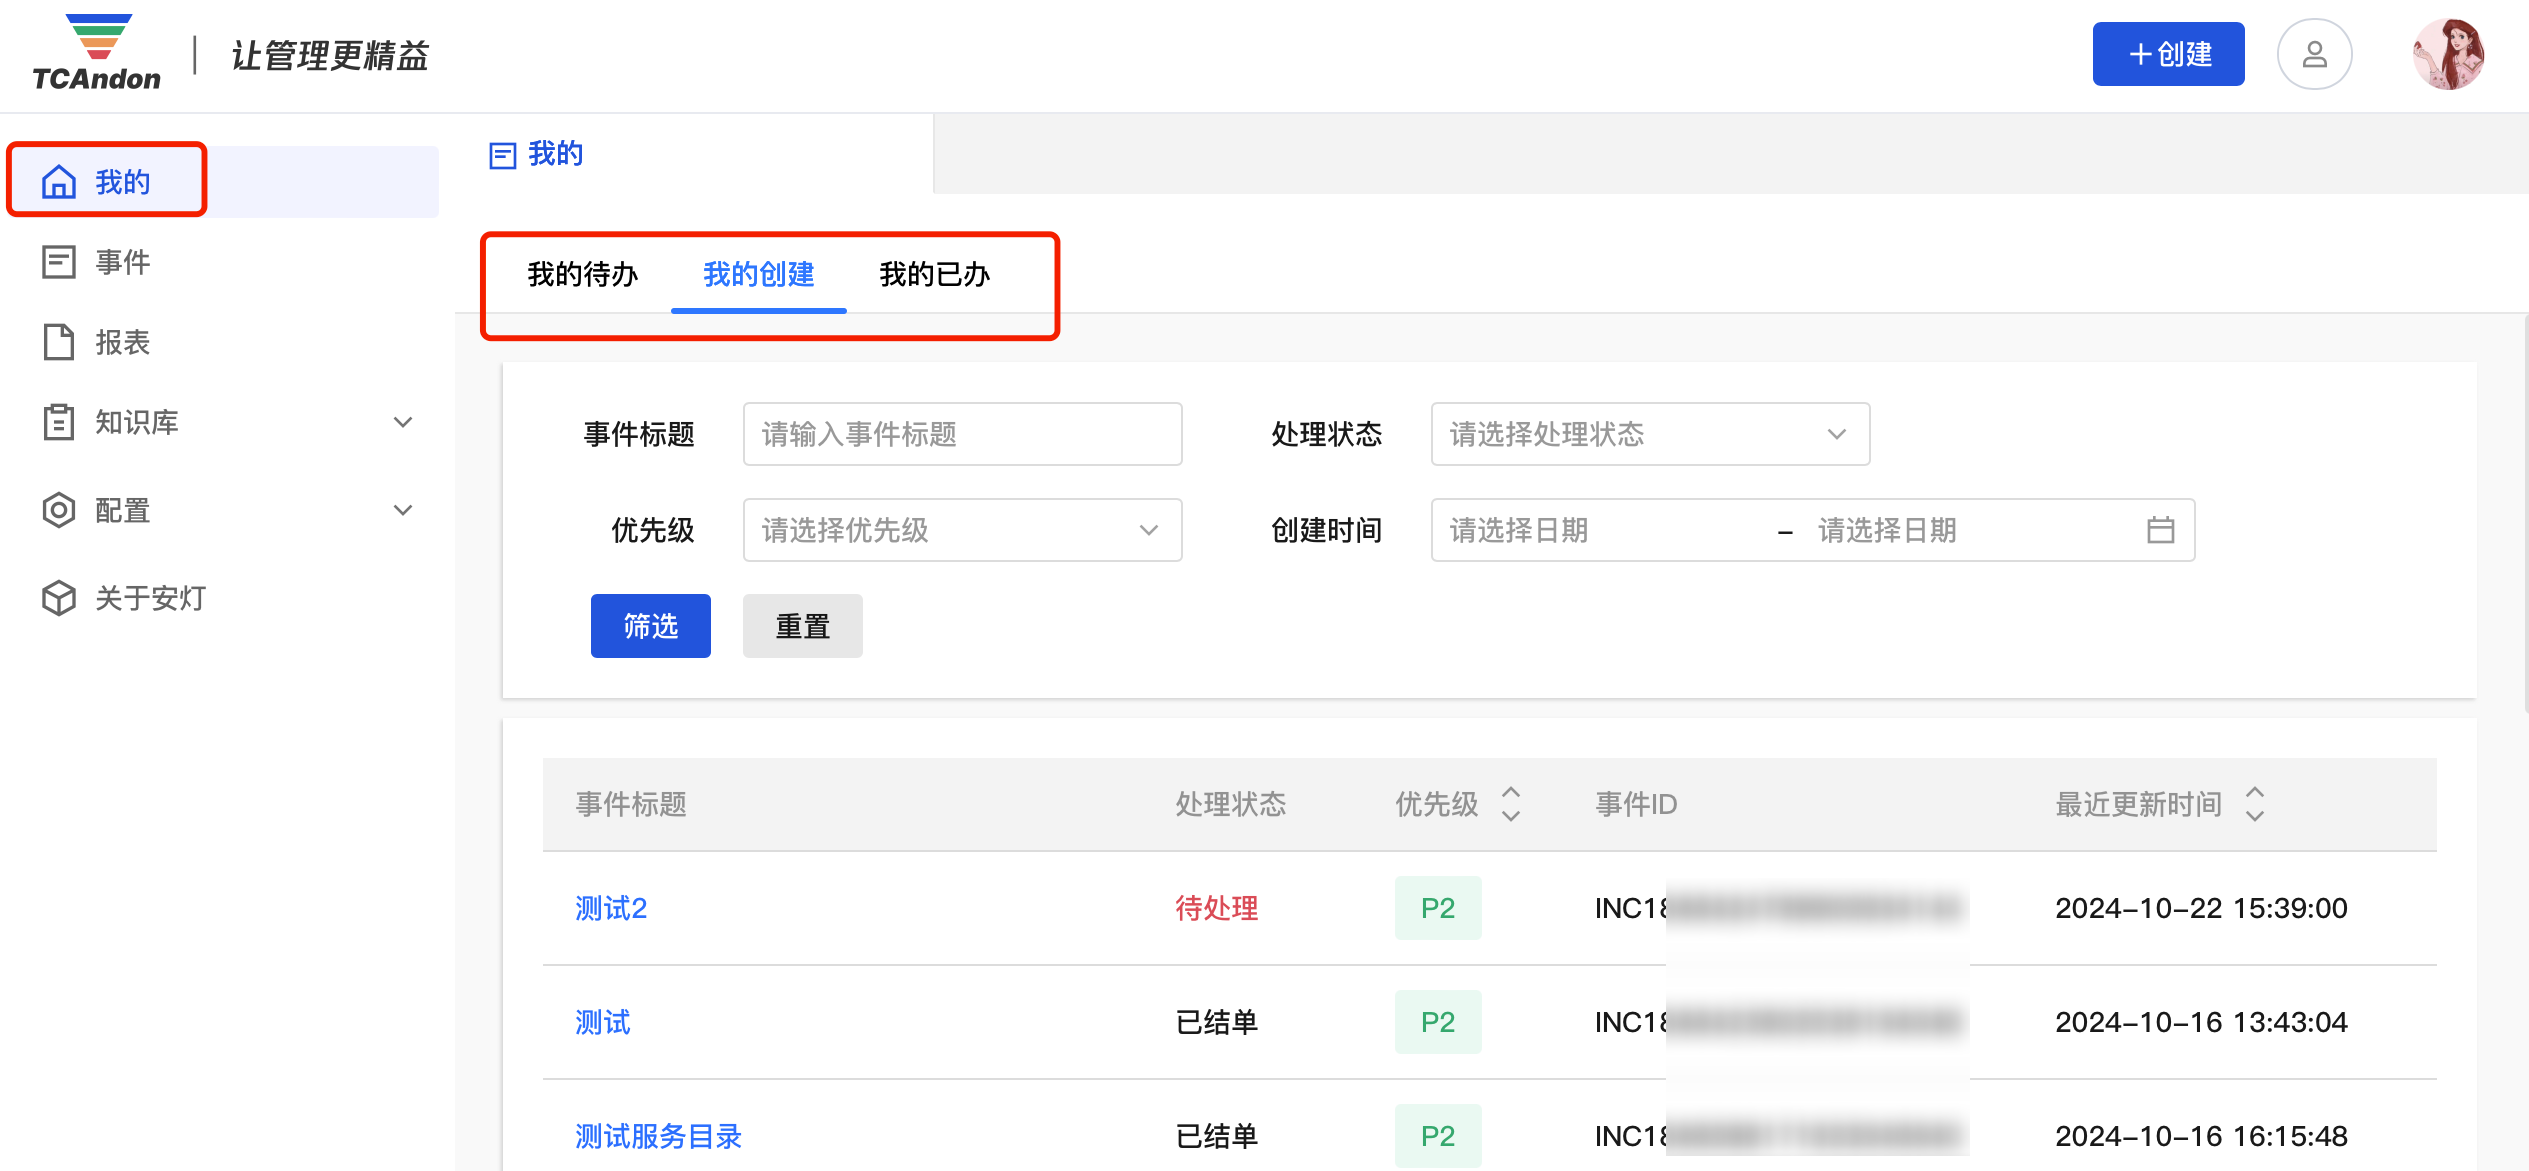Open the 处理状态 dropdown
The height and width of the screenshot is (1171, 2529).
coord(1650,434)
